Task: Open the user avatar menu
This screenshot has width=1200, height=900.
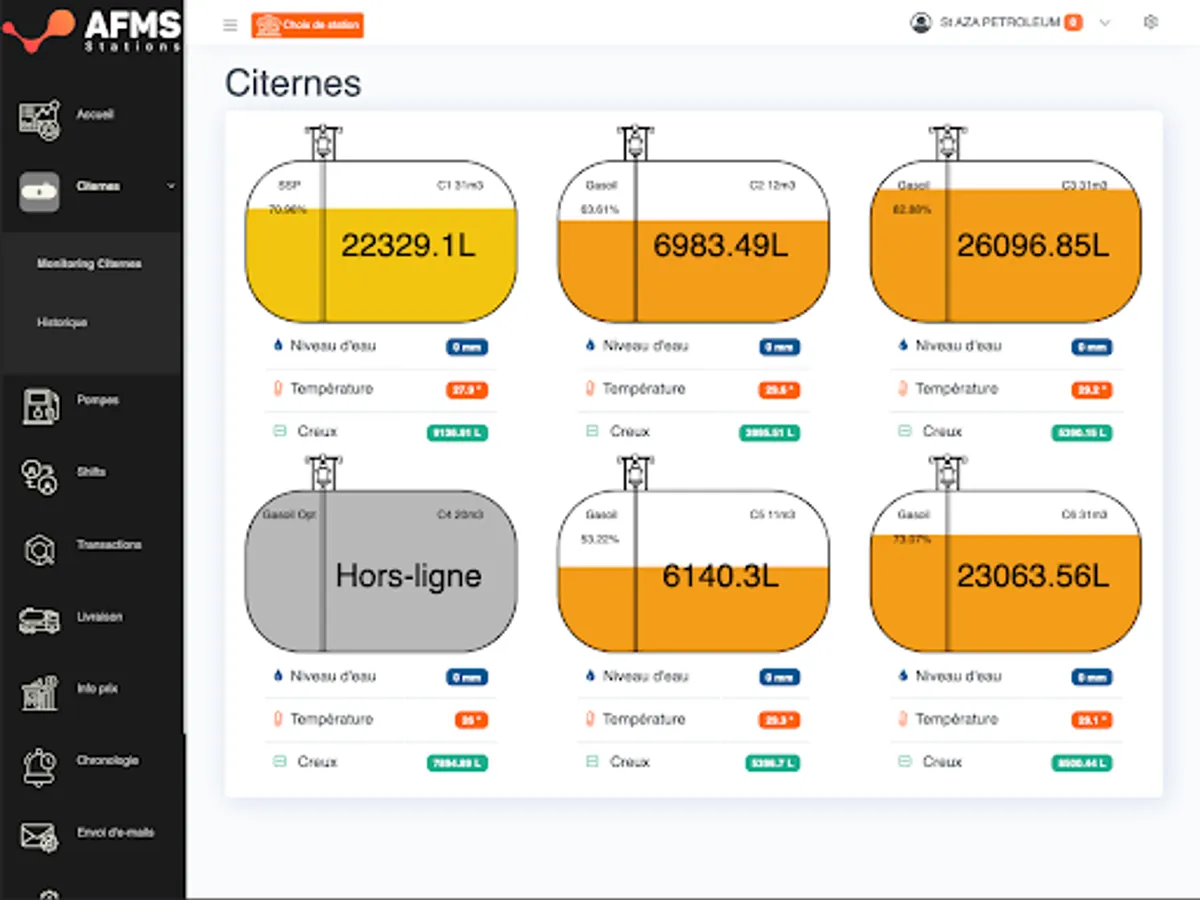Action: click(921, 22)
